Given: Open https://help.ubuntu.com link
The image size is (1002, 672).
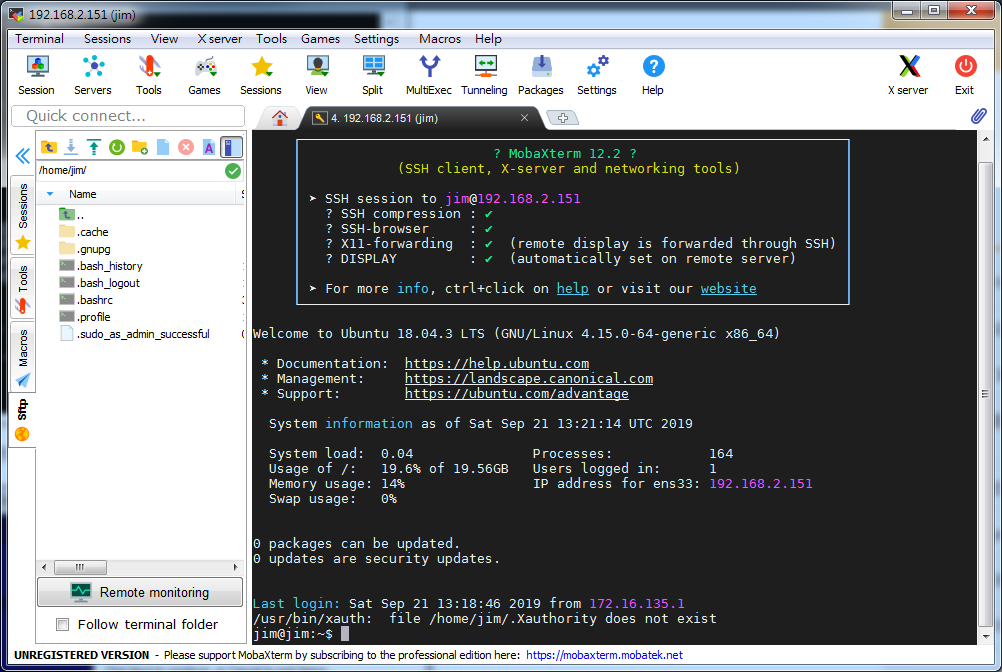Looking at the screenshot, I should click(x=497, y=363).
